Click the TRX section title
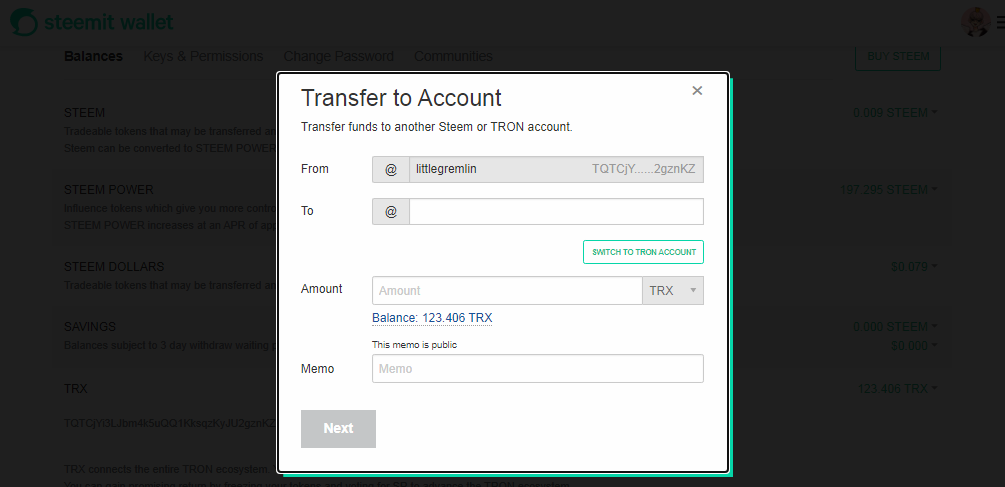This screenshot has width=1005, height=487. tap(76, 389)
